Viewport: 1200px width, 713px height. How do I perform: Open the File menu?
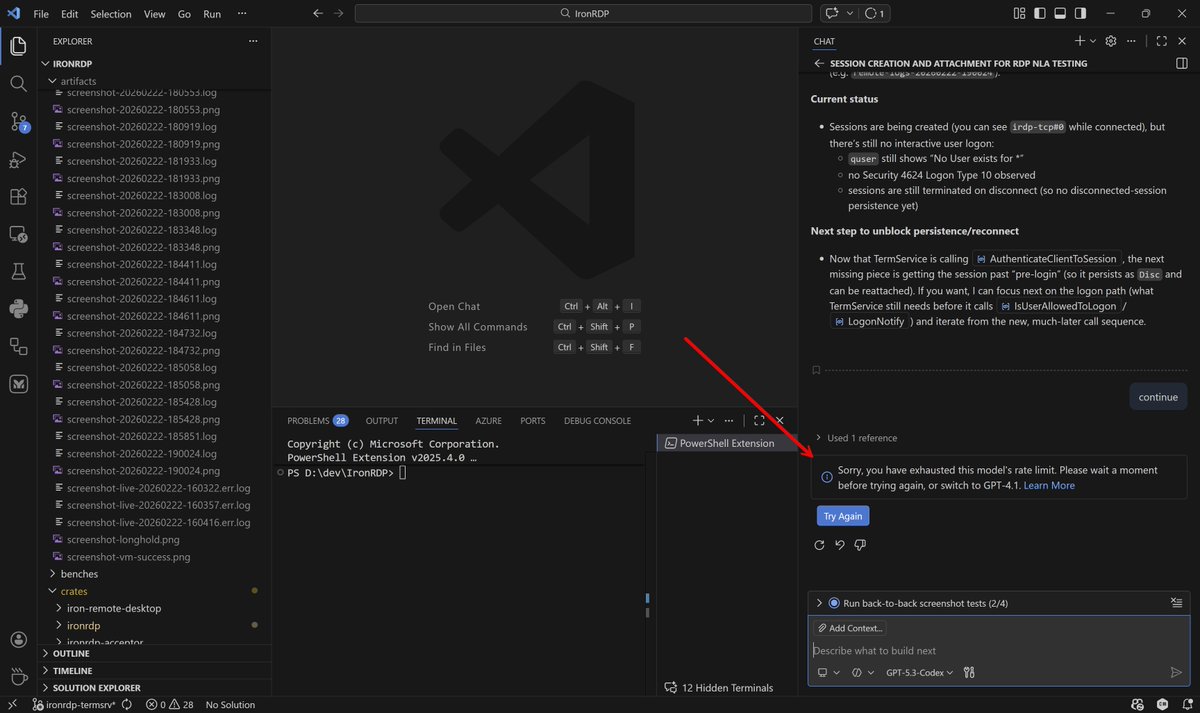(x=41, y=14)
